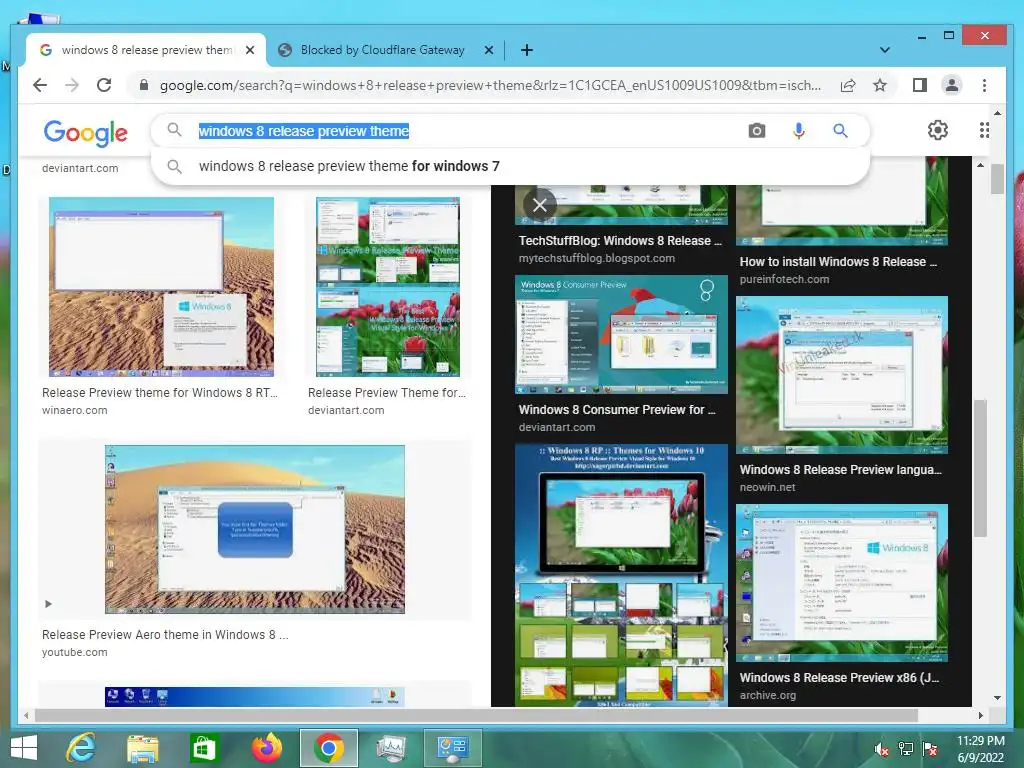Click the winaero.com source text

(74, 410)
